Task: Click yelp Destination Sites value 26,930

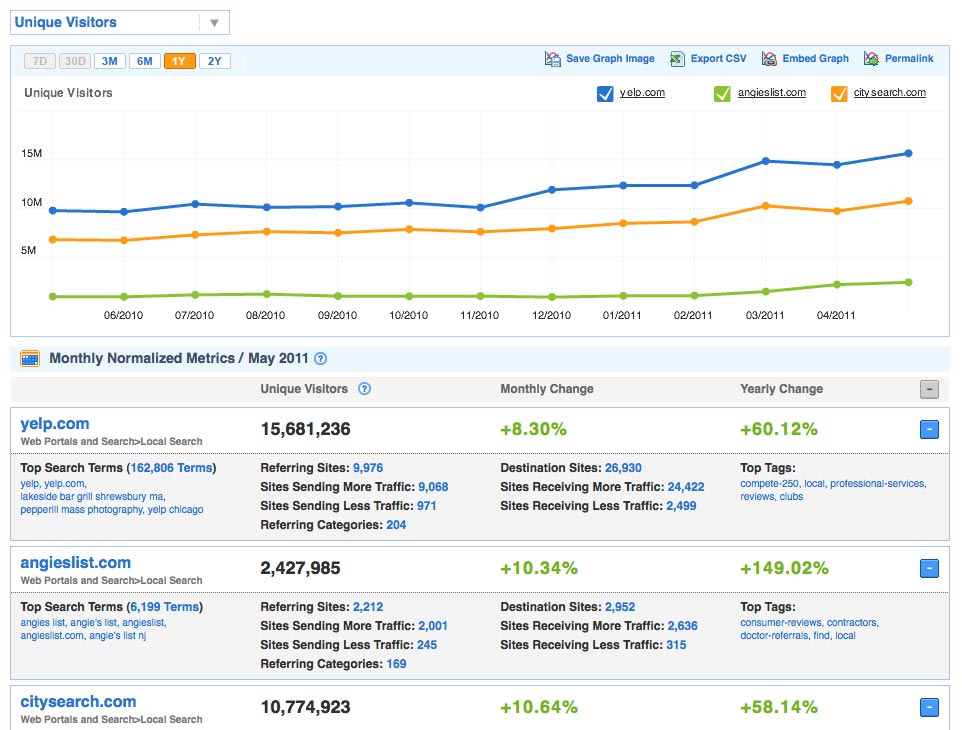Action: [623, 468]
